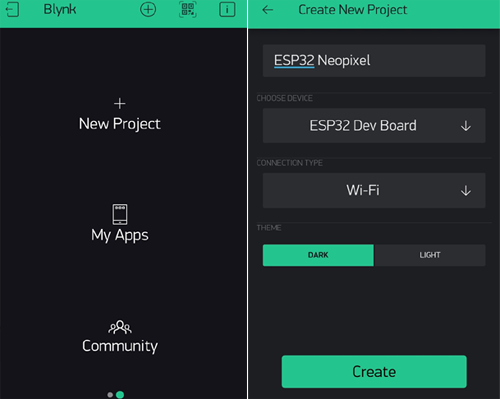Tap the down arrow beside Wi-Fi

coord(466,191)
